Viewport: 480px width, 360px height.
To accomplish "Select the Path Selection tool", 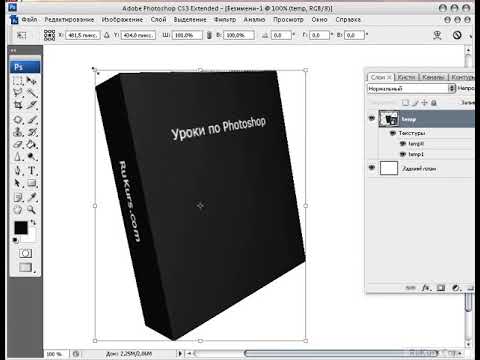I will click(18, 183).
